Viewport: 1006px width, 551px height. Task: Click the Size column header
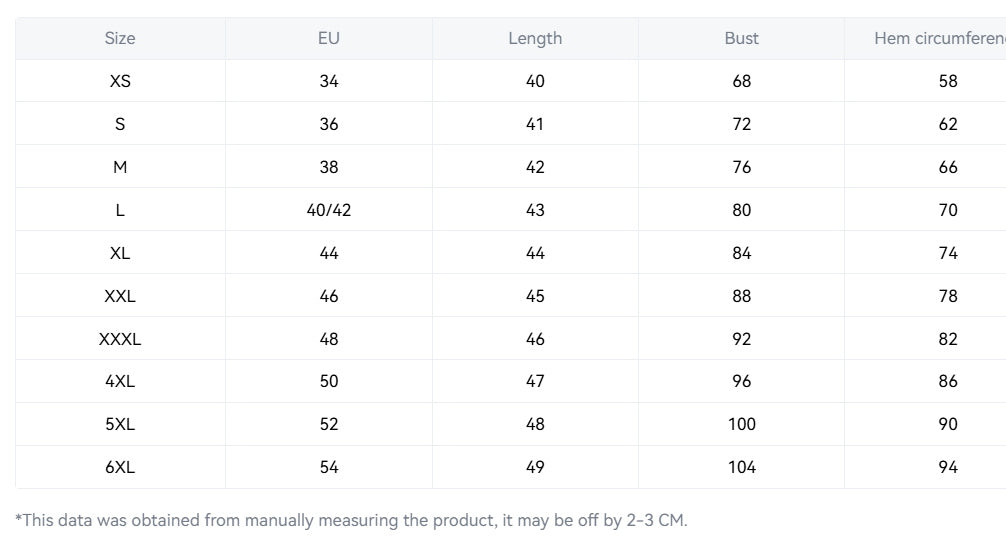(120, 38)
